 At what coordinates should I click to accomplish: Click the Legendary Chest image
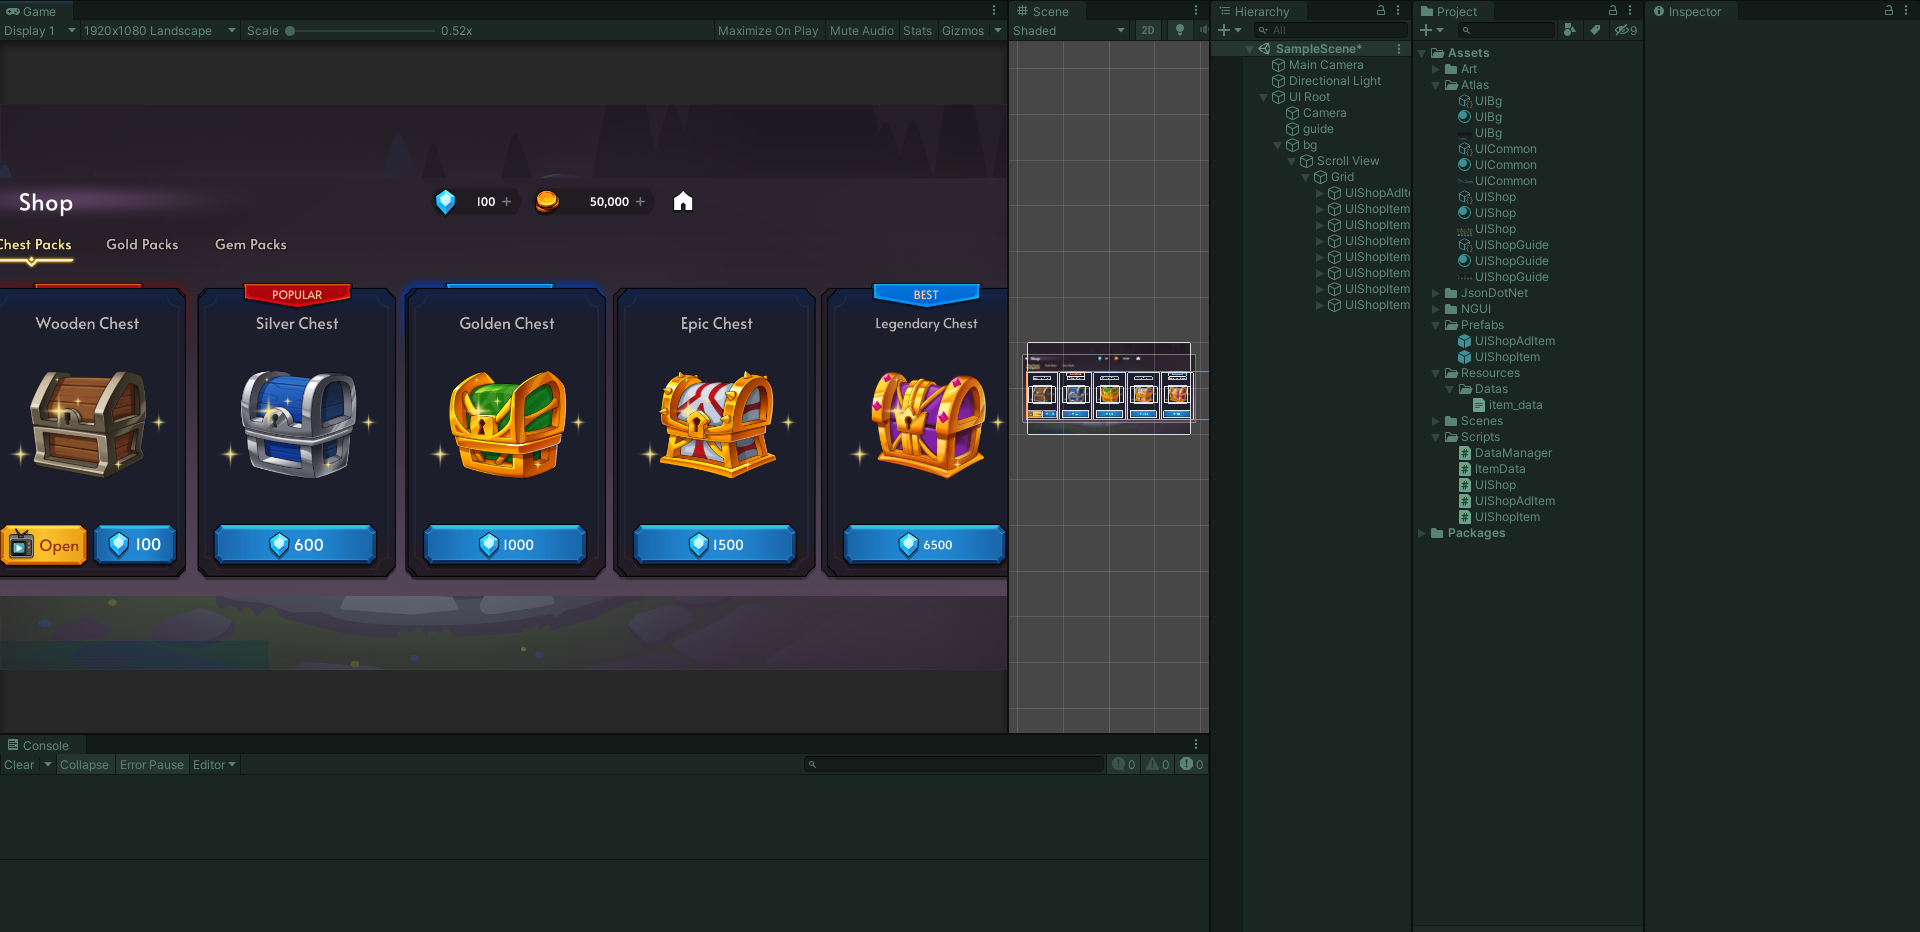928,424
